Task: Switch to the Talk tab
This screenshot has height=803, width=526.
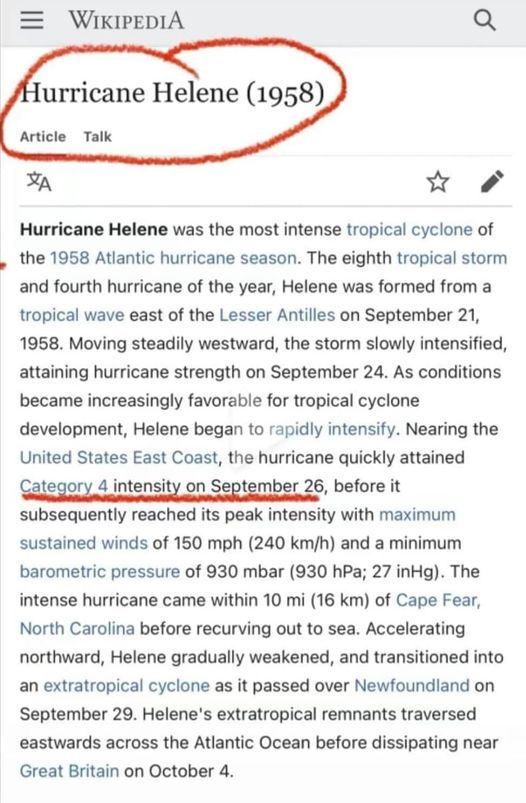Action: 98,137
